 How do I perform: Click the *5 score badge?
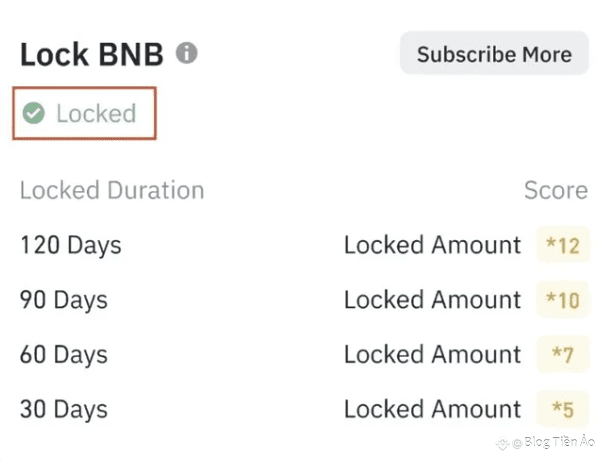coord(563,409)
